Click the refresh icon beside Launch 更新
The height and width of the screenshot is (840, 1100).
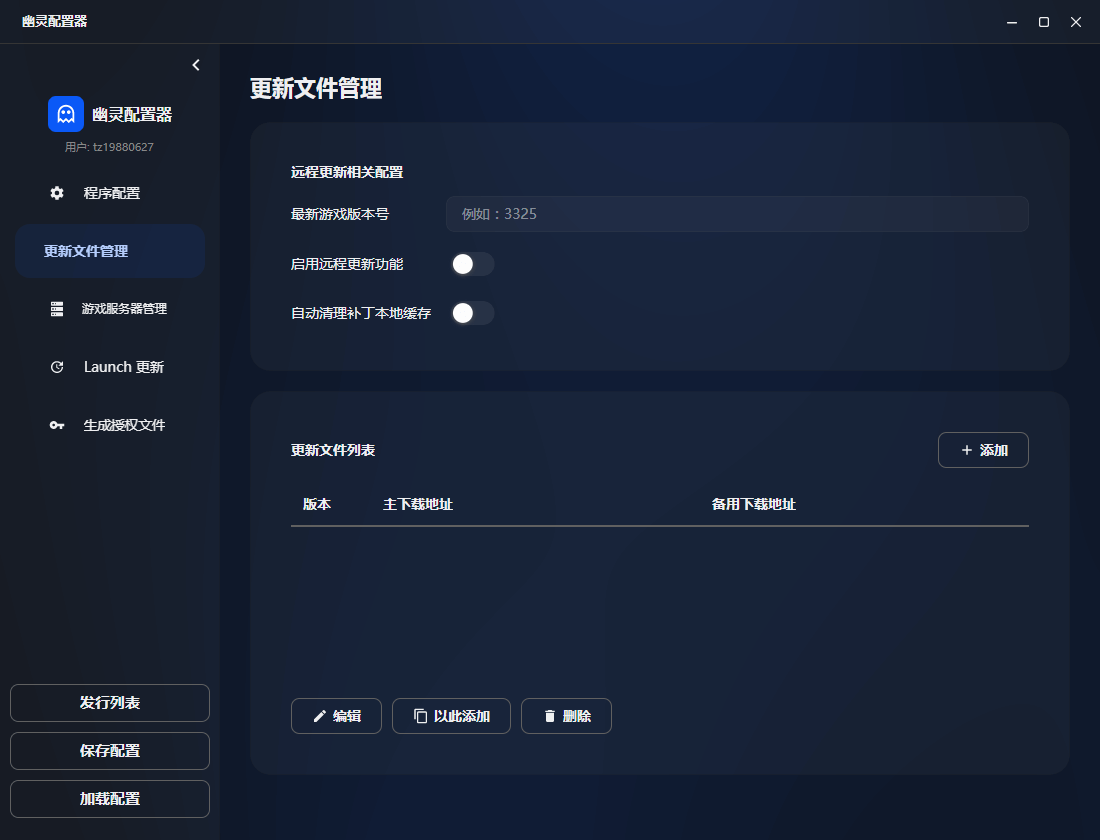coord(56,367)
